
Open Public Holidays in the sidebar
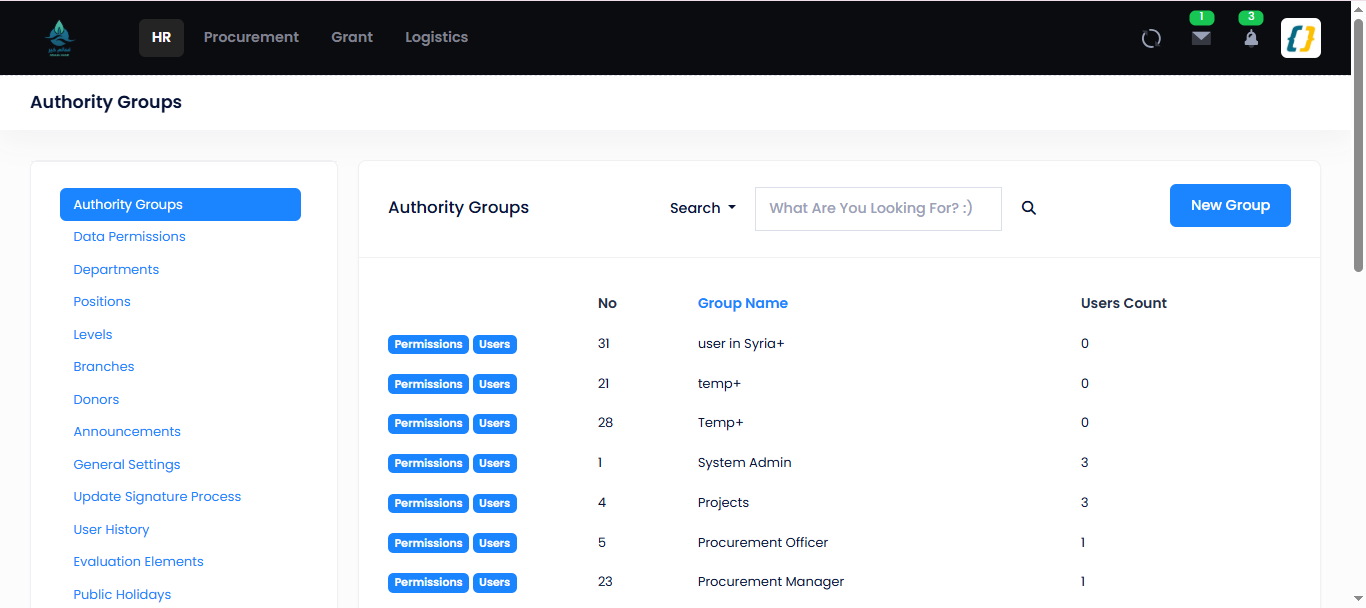pyautogui.click(x=122, y=595)
